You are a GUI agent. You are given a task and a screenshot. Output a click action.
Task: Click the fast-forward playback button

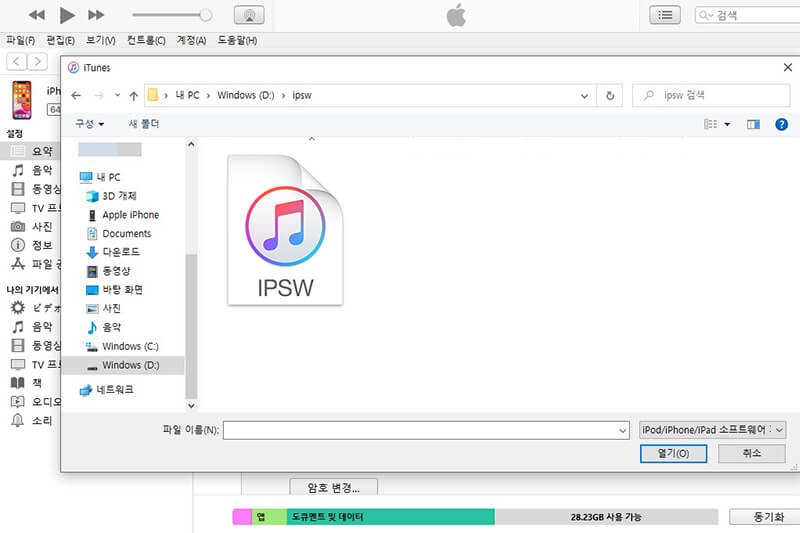[96, 15]
